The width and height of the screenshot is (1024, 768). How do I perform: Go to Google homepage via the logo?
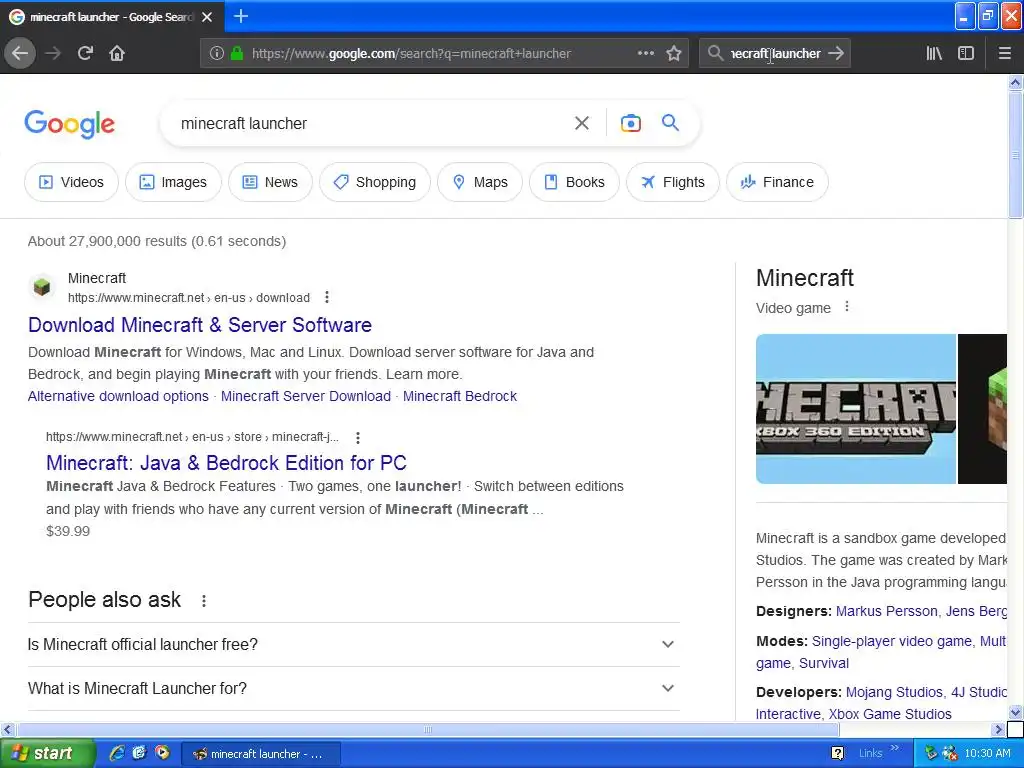(x=69, y=124)
